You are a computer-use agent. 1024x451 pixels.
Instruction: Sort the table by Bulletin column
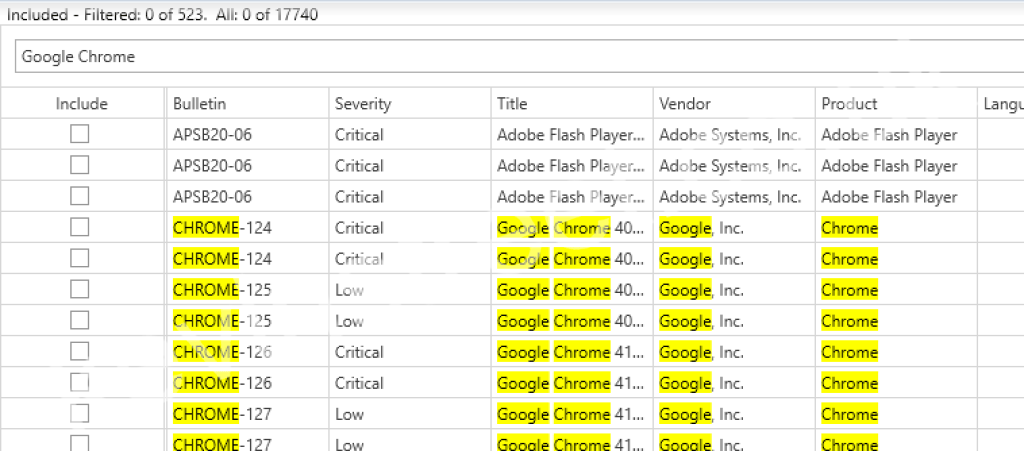tap(248, 104)
